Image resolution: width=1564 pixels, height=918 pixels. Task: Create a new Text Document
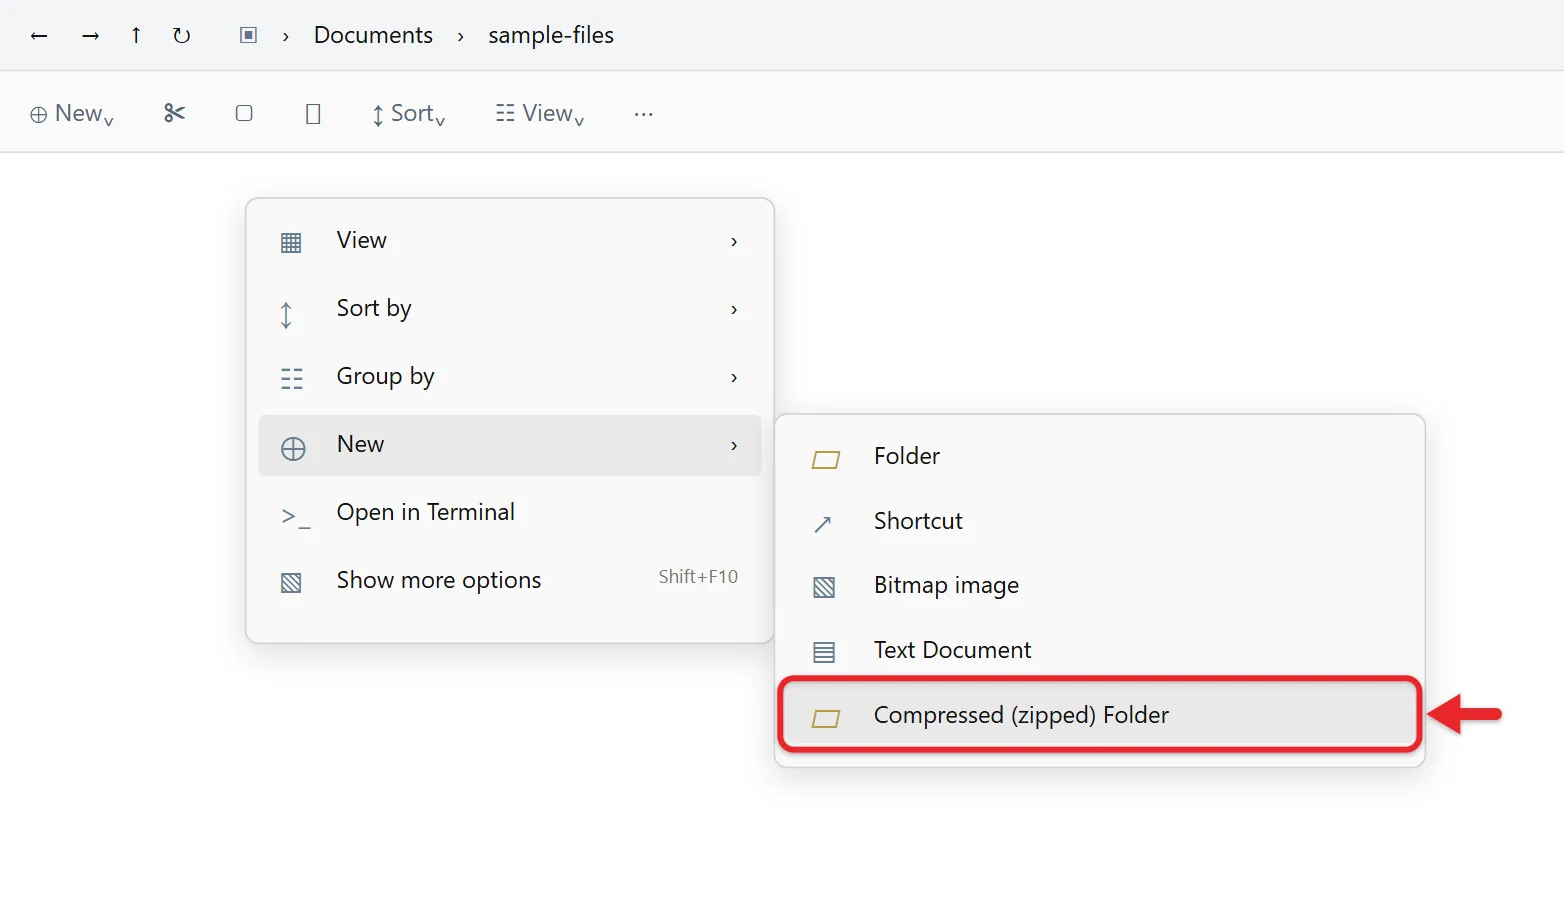(1100, 651)
